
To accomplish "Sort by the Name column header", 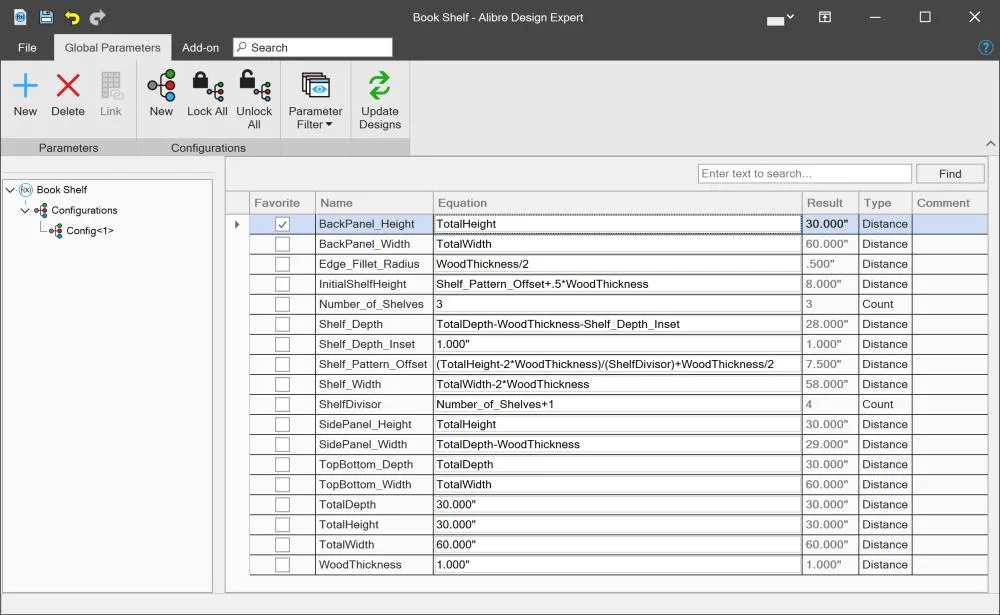I will click(374, 203).
